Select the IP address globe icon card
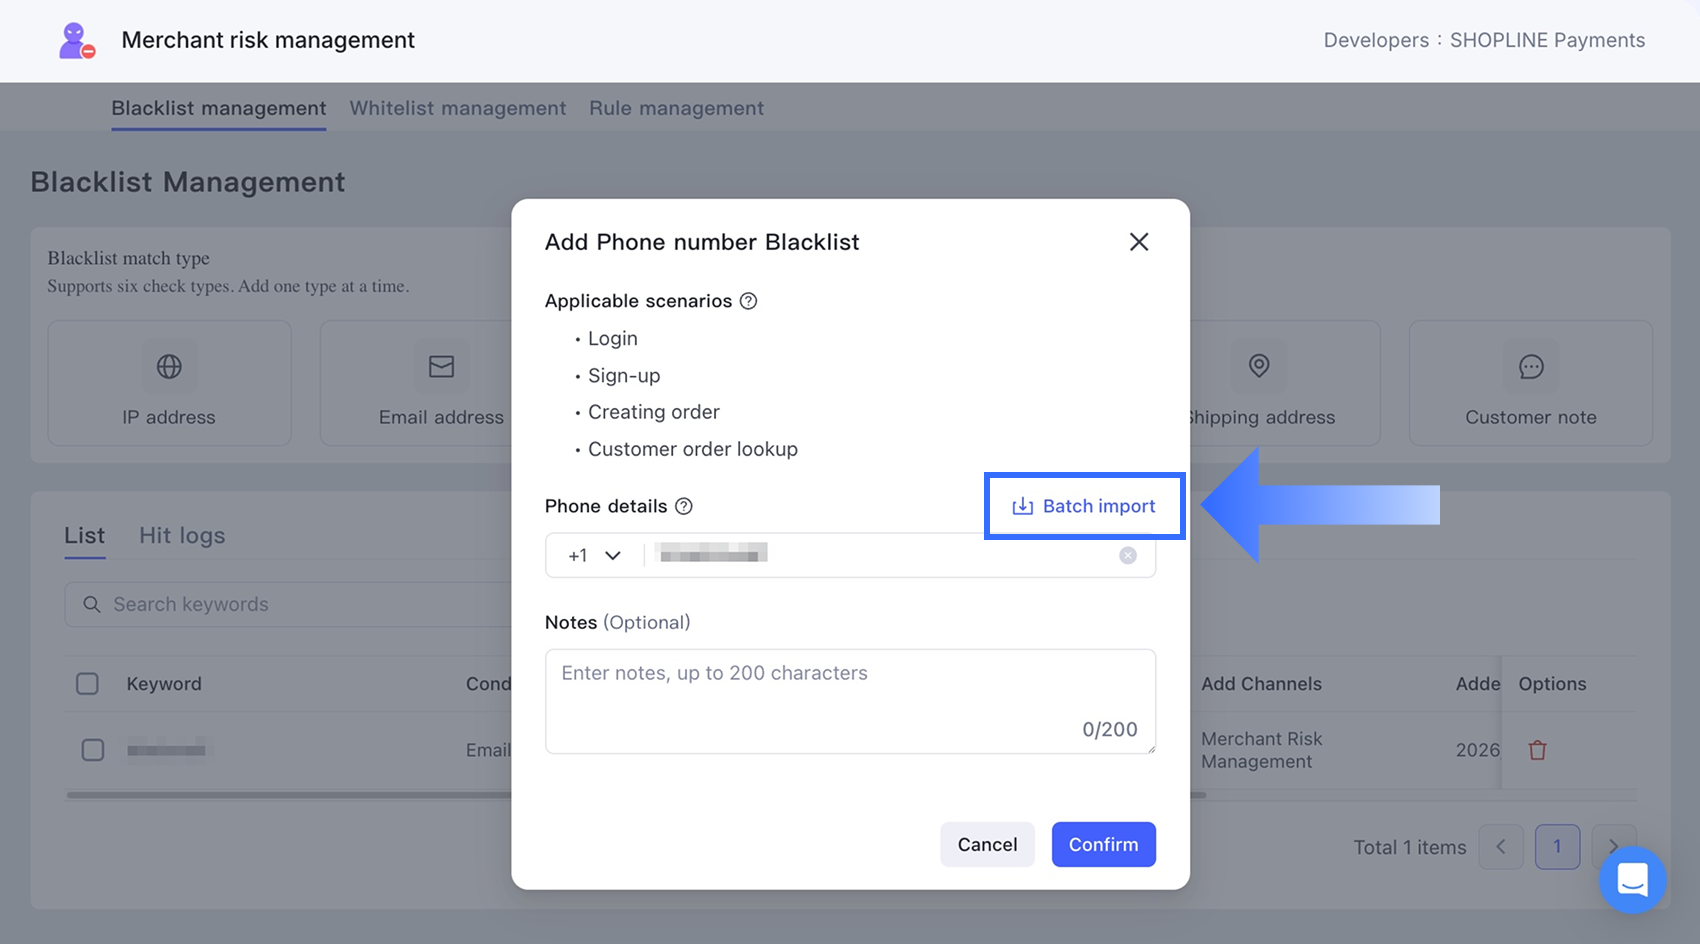 (x=169, y=383)
